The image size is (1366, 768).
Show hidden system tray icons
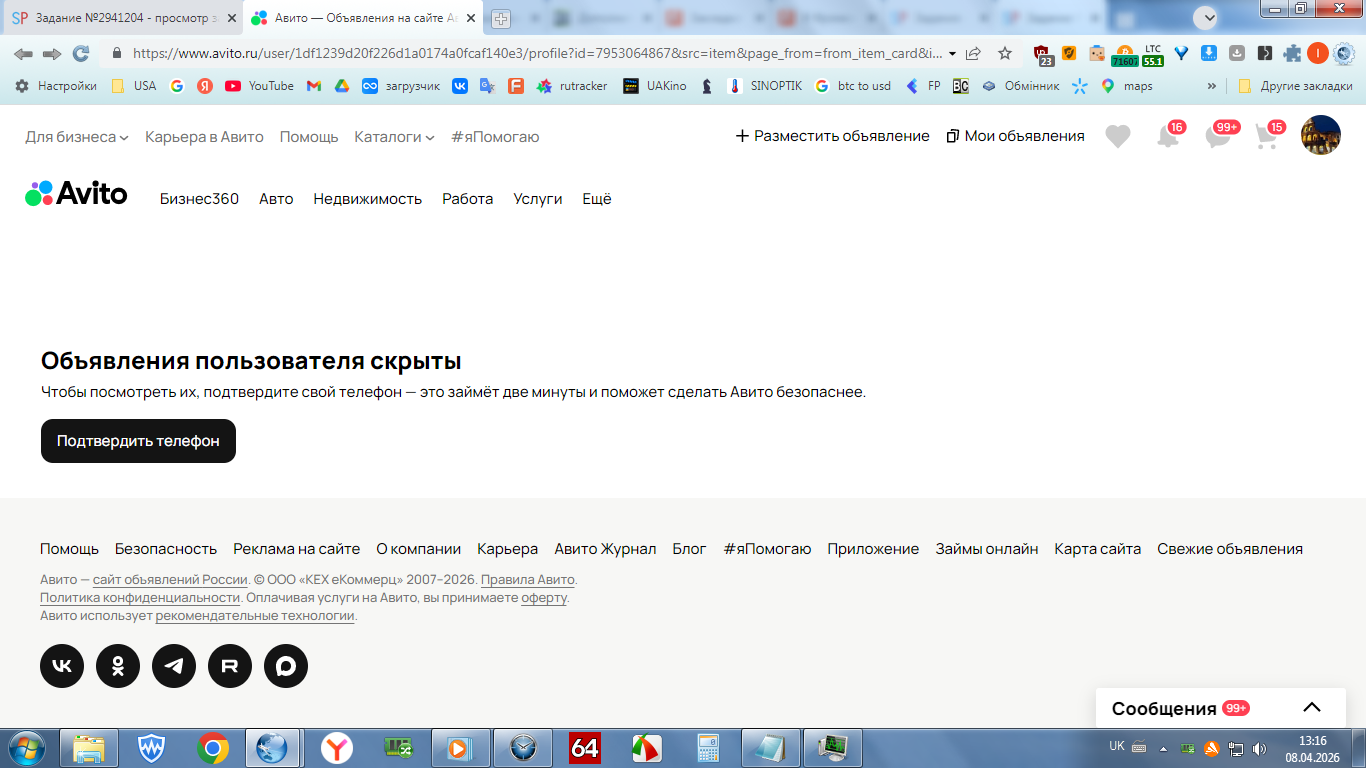point(1163,748)
